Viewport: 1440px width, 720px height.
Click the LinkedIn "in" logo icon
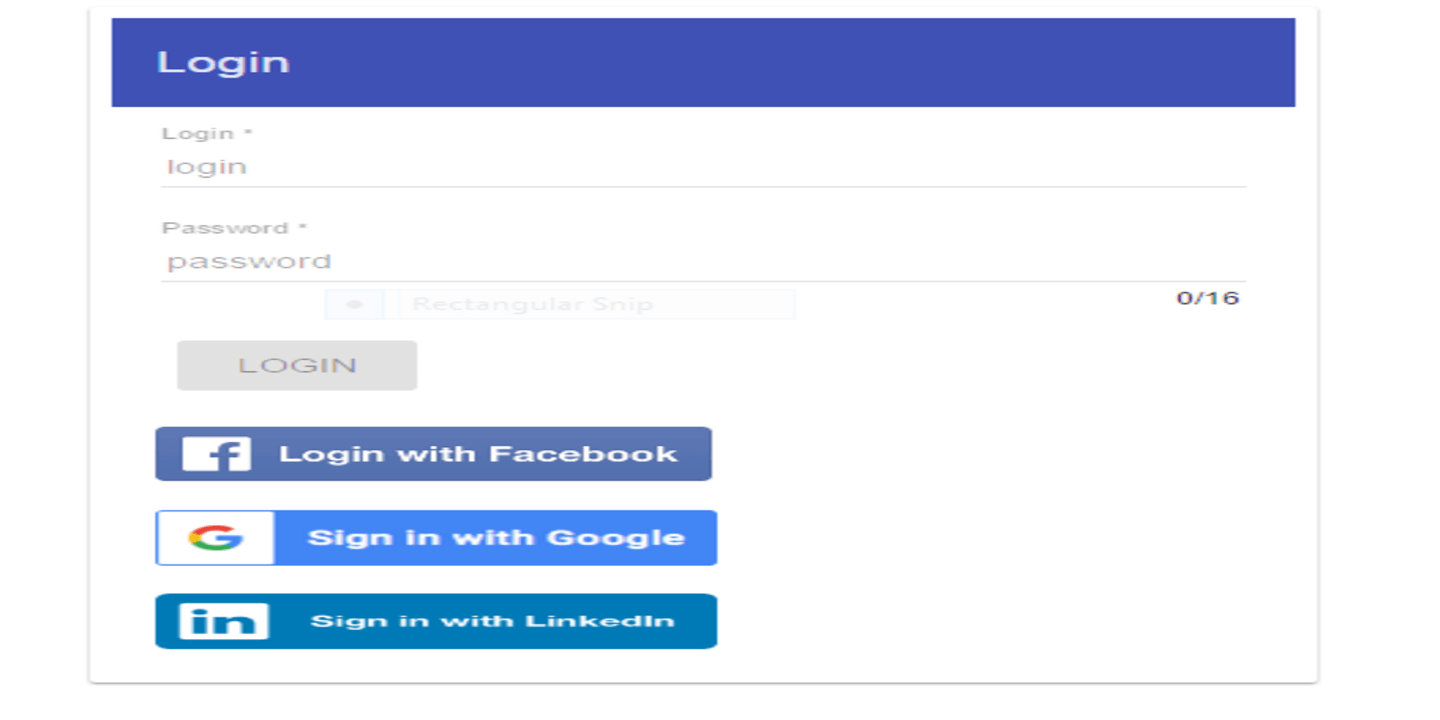point(224,621)
